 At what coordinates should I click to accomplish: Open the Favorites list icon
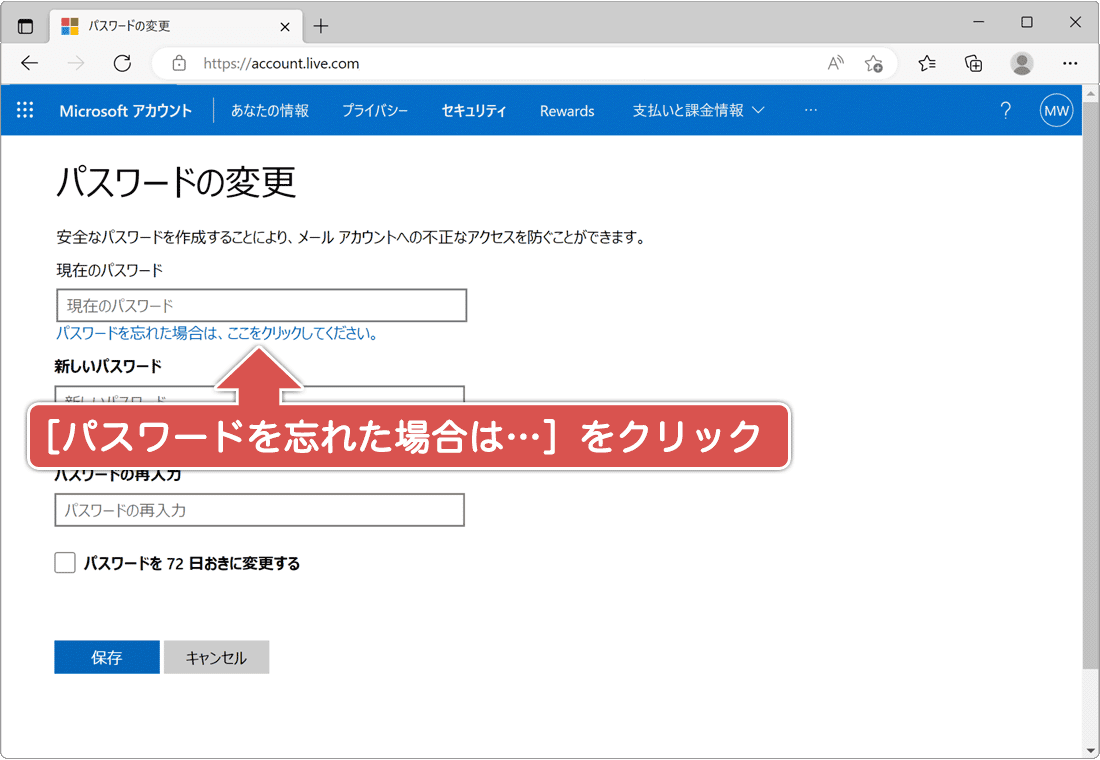click(x=927, y=64)
